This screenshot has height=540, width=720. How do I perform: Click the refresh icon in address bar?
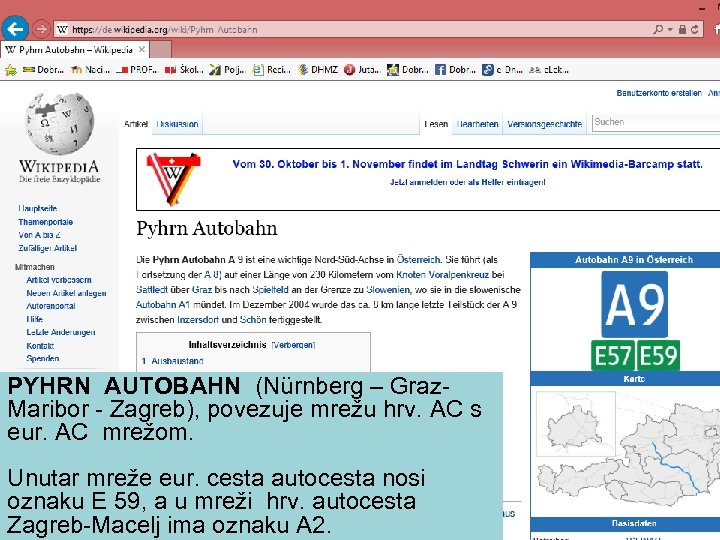(x=694, y=29)
